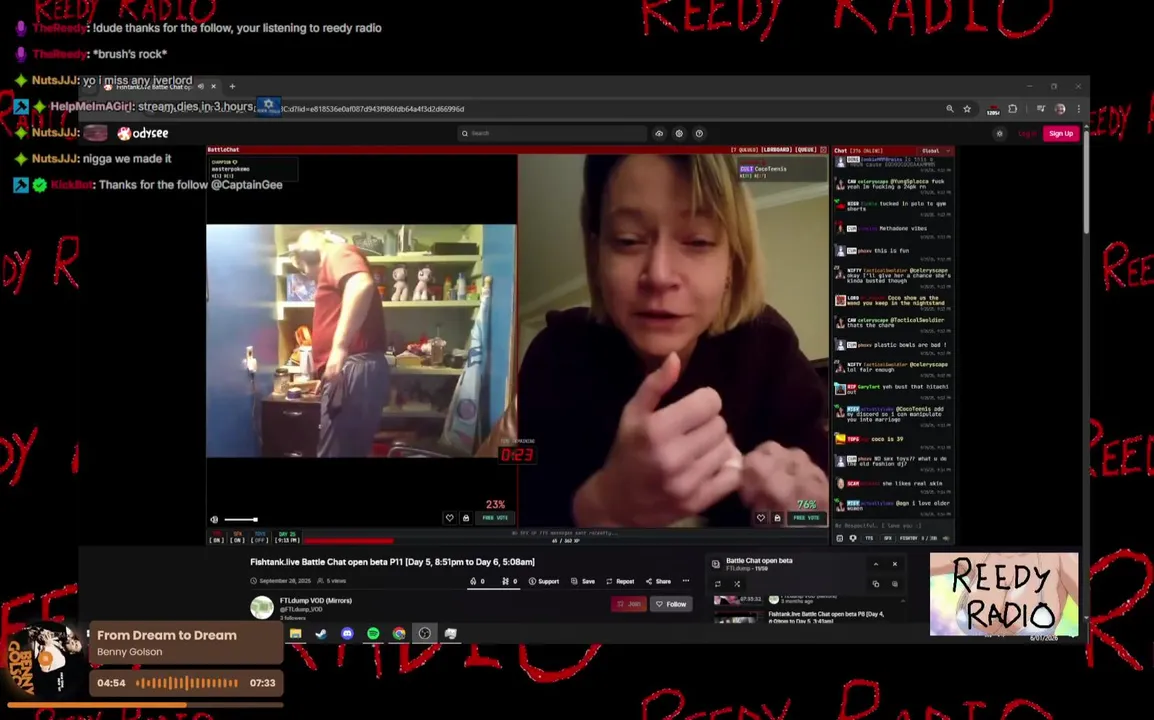The width and height of the screenshot is (1154, 720).
Task: Click the fire reaction on the Odysee video
Action: point(477,581)
